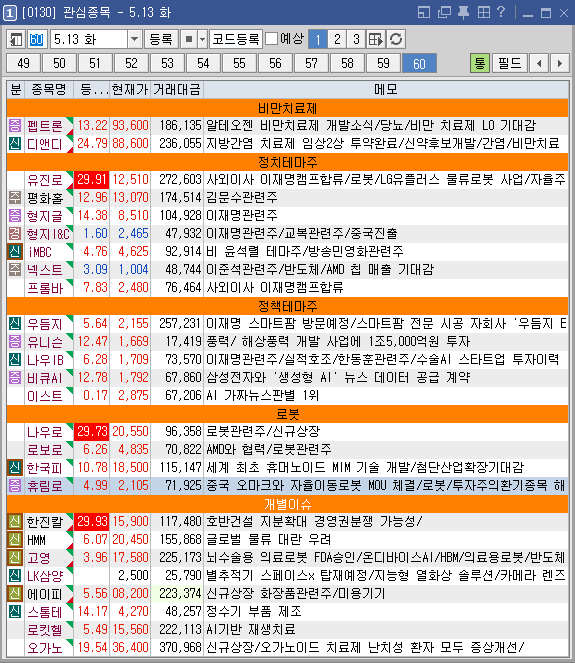Screen dimensions: 575x663
Task: Click the 필드 button
Action: click(510, 63)
